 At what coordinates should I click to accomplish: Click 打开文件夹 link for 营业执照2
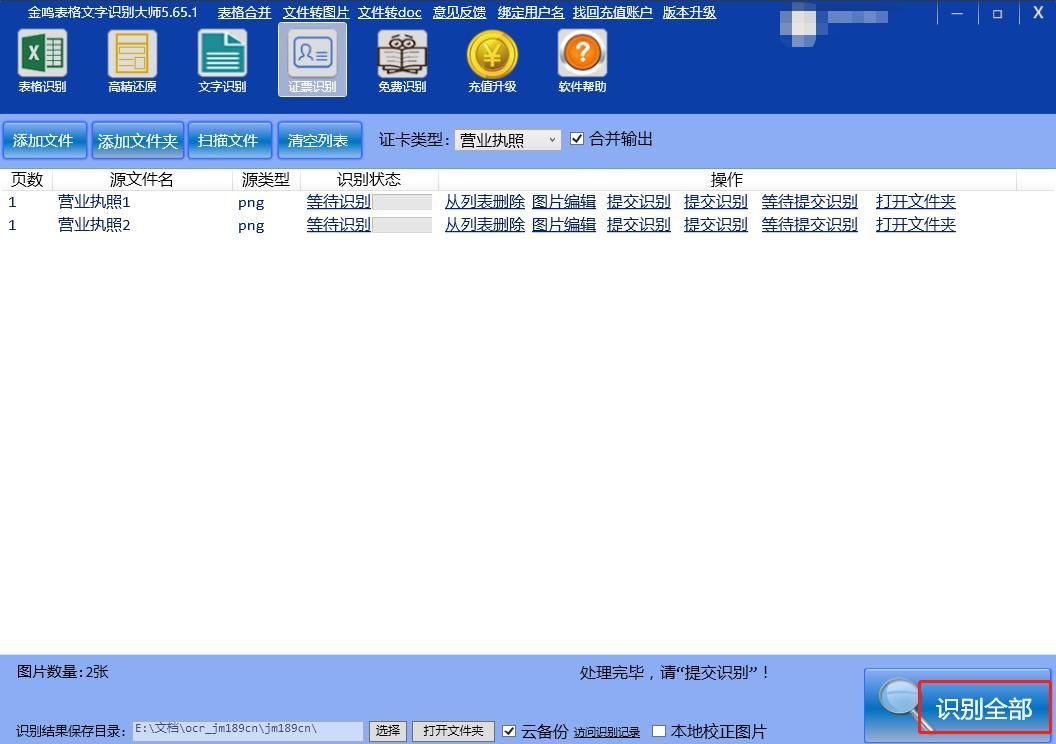pyautogui.click(x=916, y=224)
